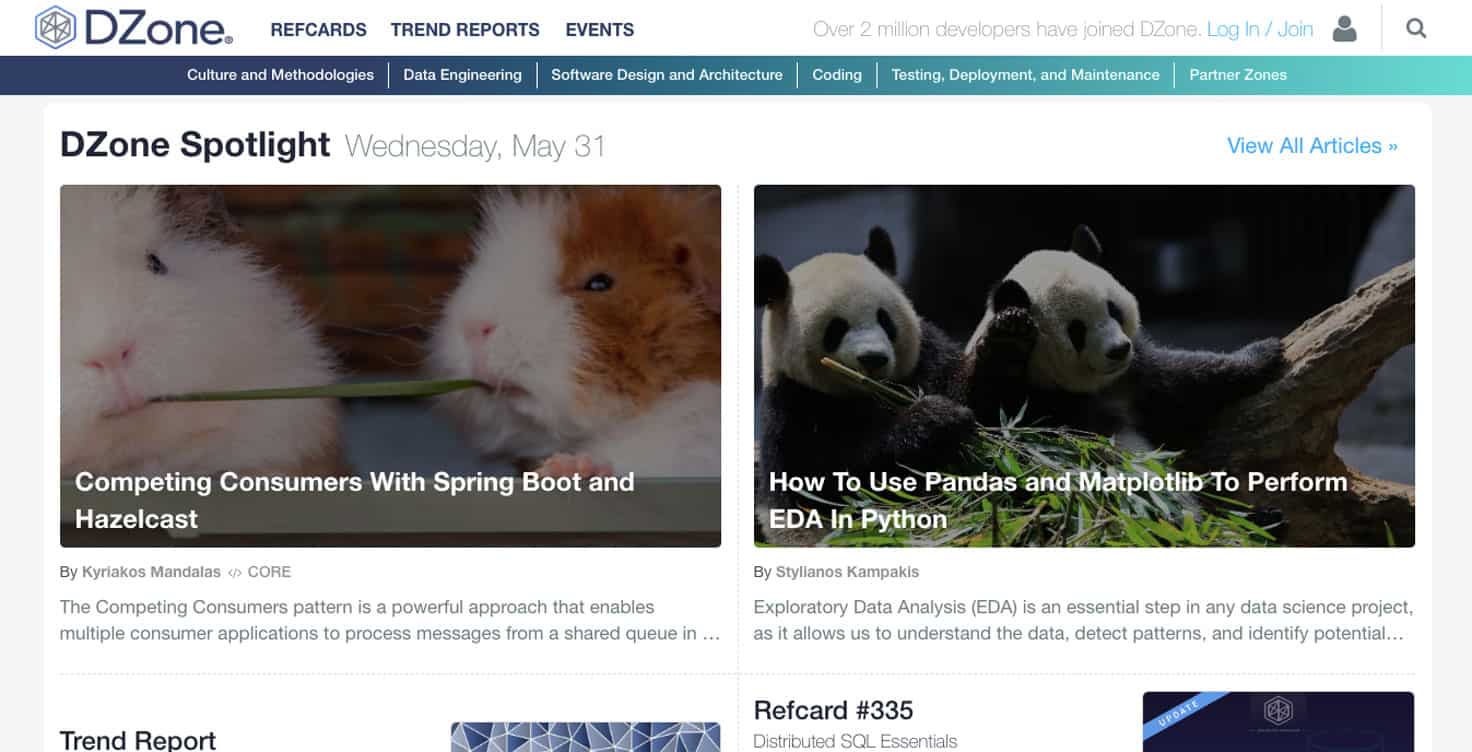The width and height of the screenshot is (1472, 752).
Task: Select the Data Engineering category
Action: click(x=463, y=75)
